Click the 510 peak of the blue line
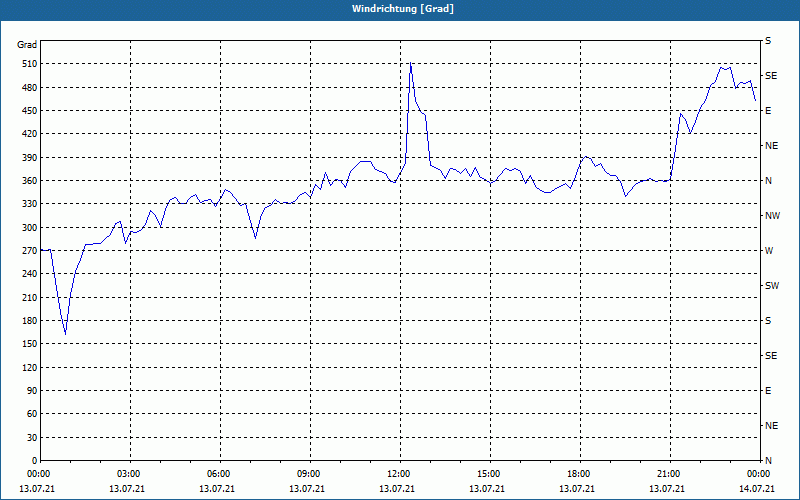The width and height of the screenshot is (800, 500). (x=411, y=63)
